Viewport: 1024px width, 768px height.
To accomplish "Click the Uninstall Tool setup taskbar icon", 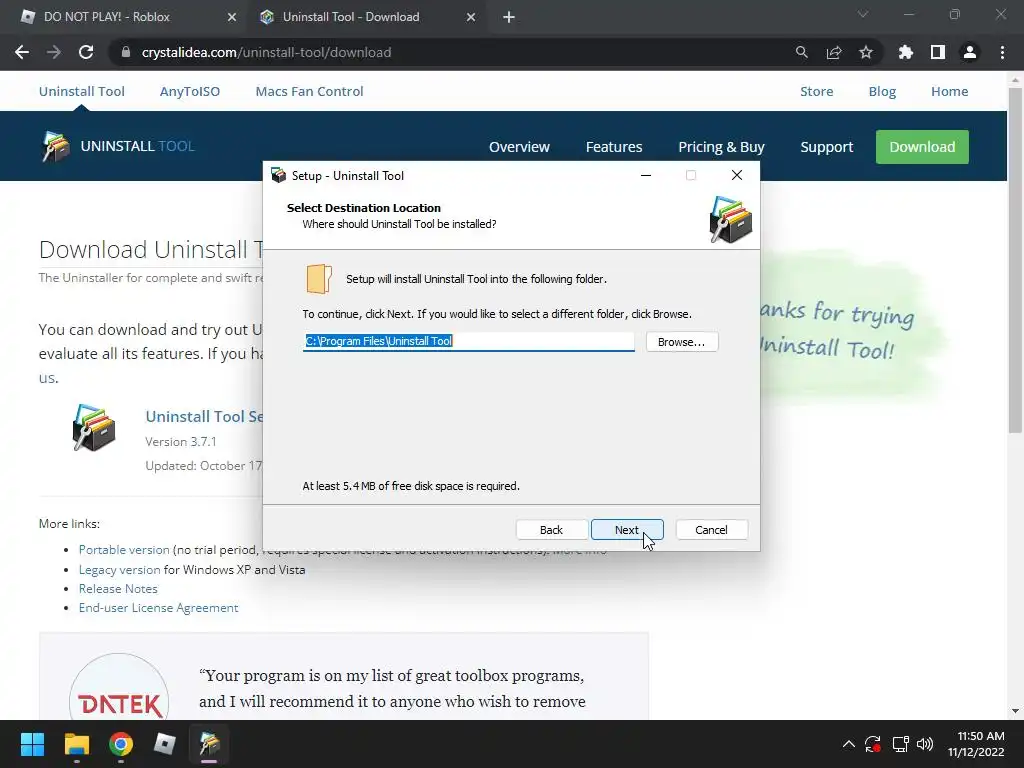I will [x=209, y=744].
